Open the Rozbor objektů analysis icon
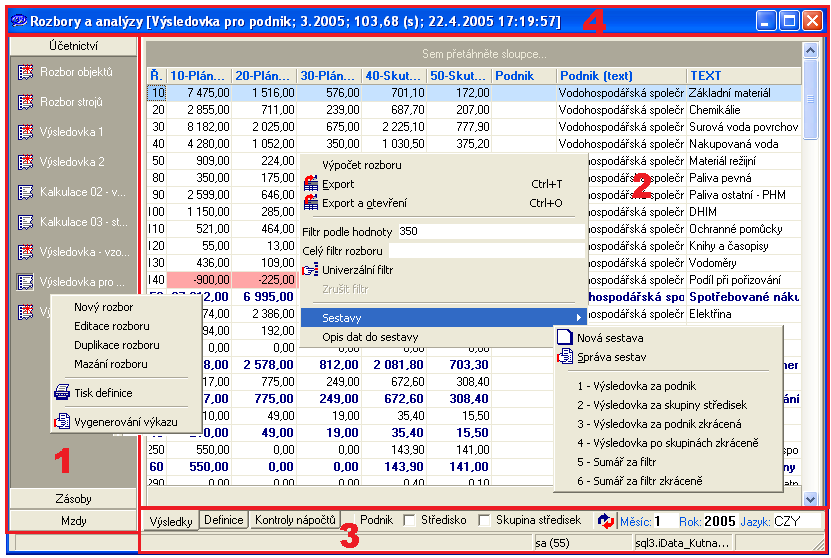 coord(26,72)
